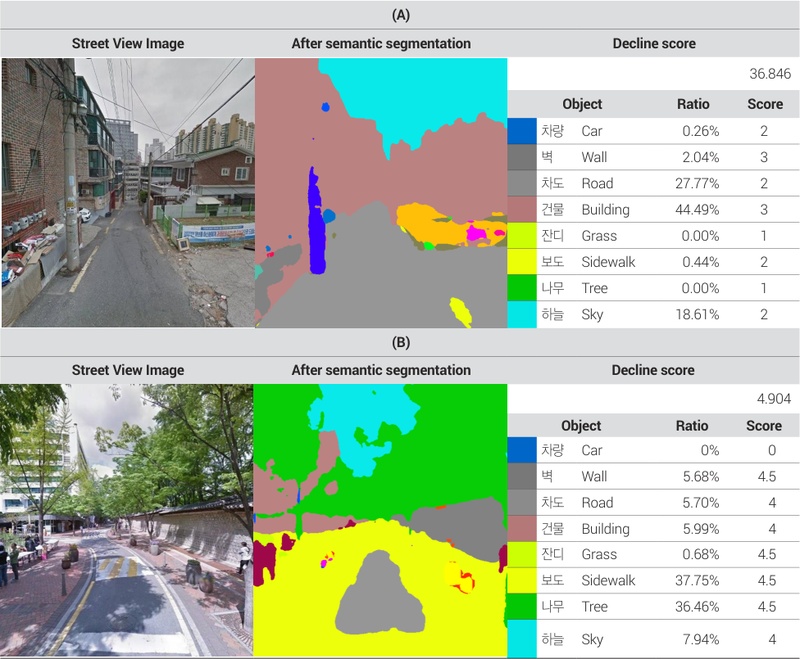Click the 37.75% Sidewalk ratio in panel B
Viewport: 800px width, 659px height.
[695, 580]
